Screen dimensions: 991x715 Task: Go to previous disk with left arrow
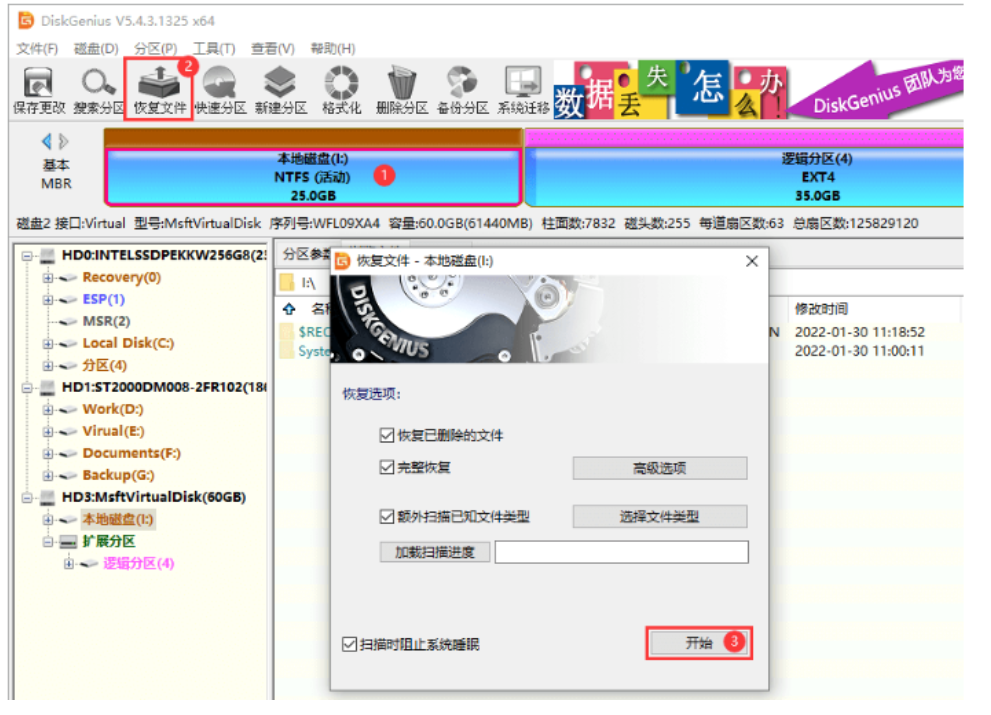[x=46, y=141]
